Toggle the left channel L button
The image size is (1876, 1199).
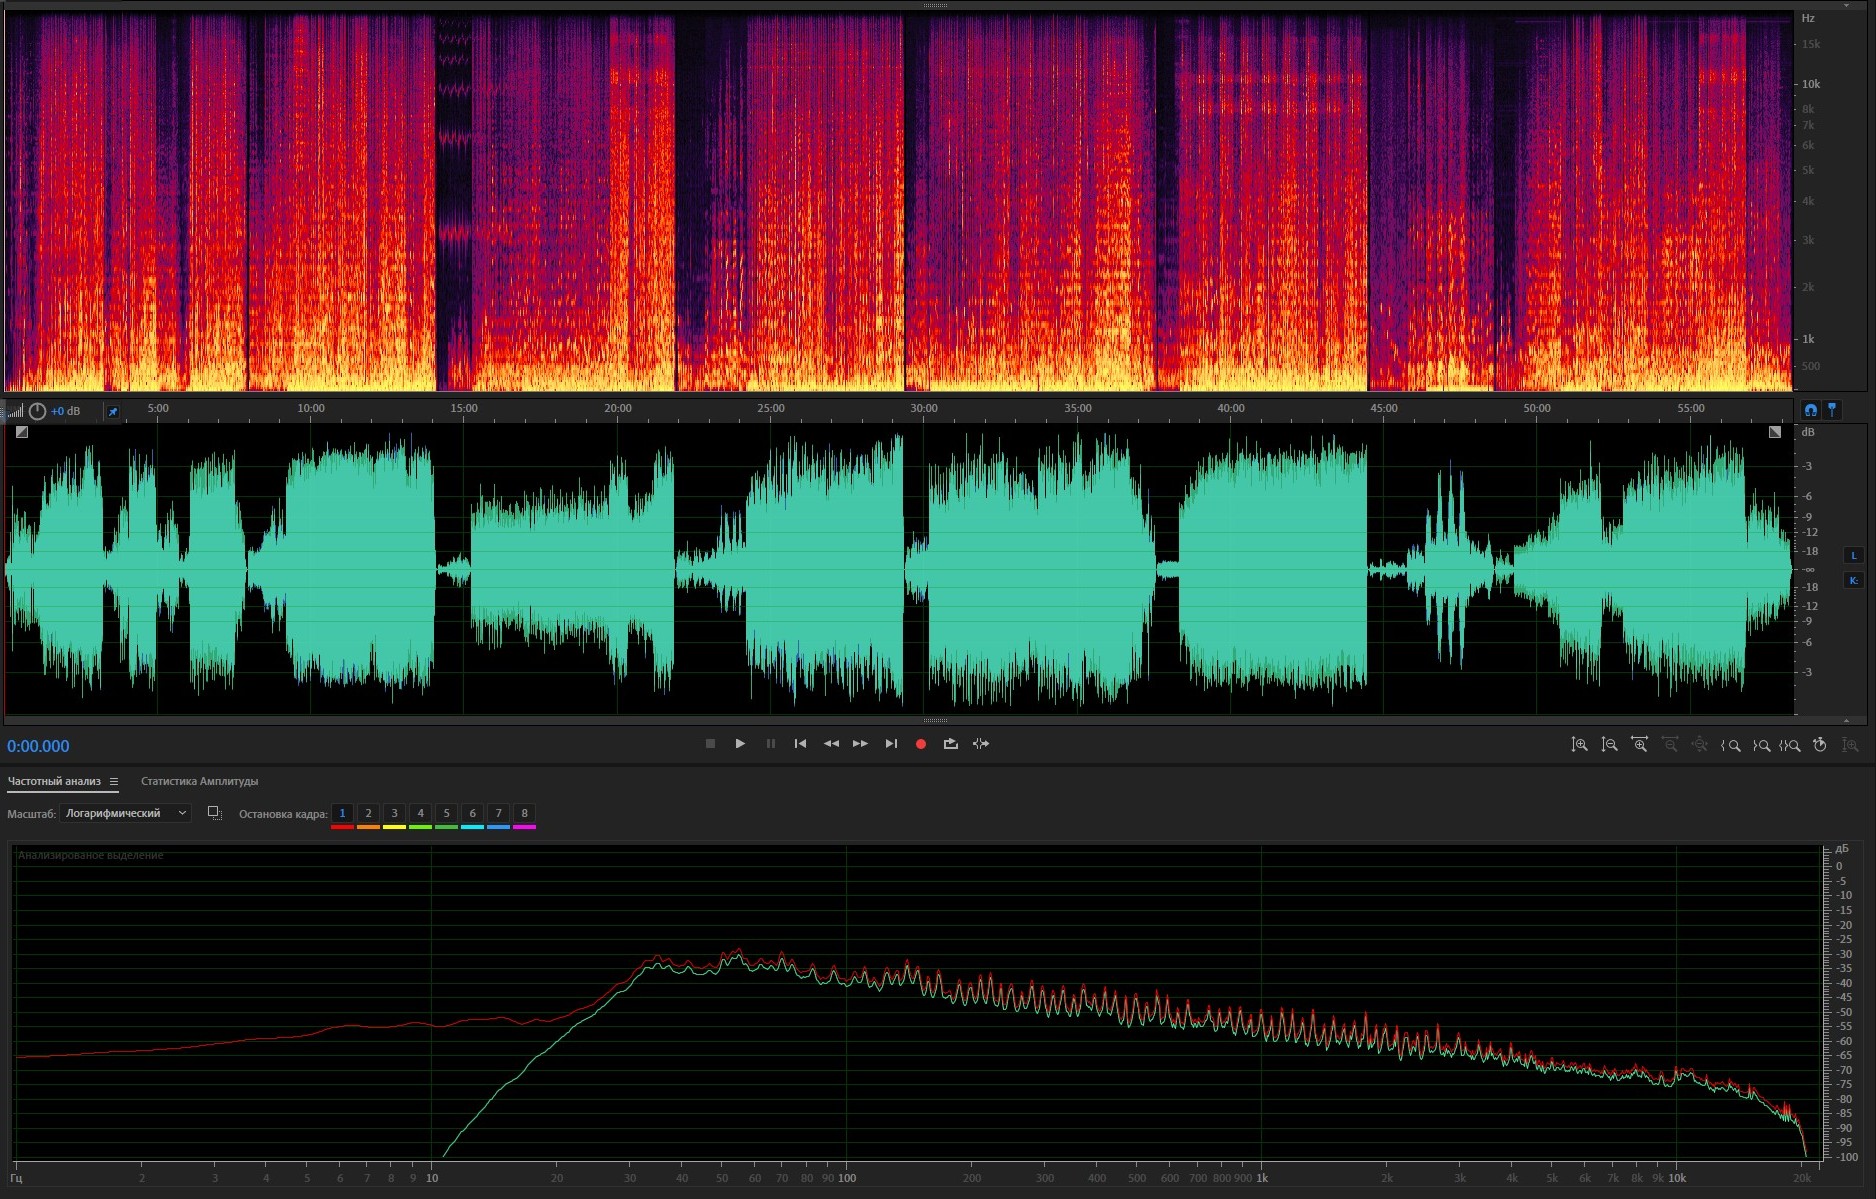1853,556
